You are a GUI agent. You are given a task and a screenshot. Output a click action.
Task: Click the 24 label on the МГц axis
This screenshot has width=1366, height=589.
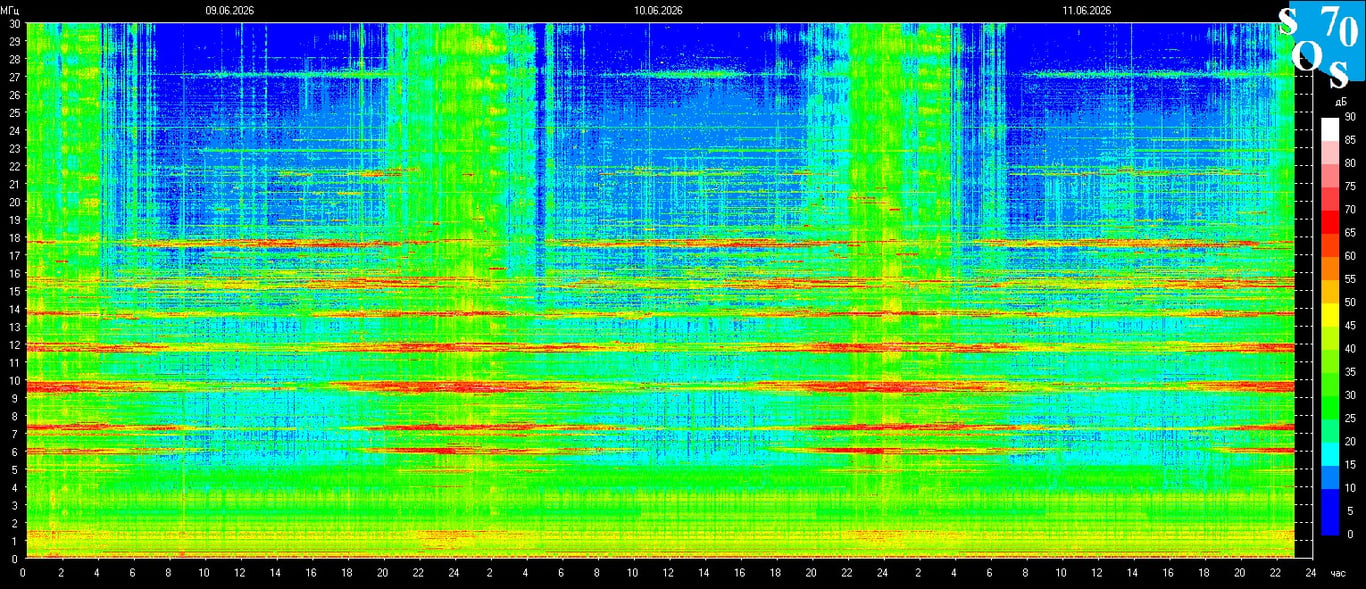coord(13,131)
